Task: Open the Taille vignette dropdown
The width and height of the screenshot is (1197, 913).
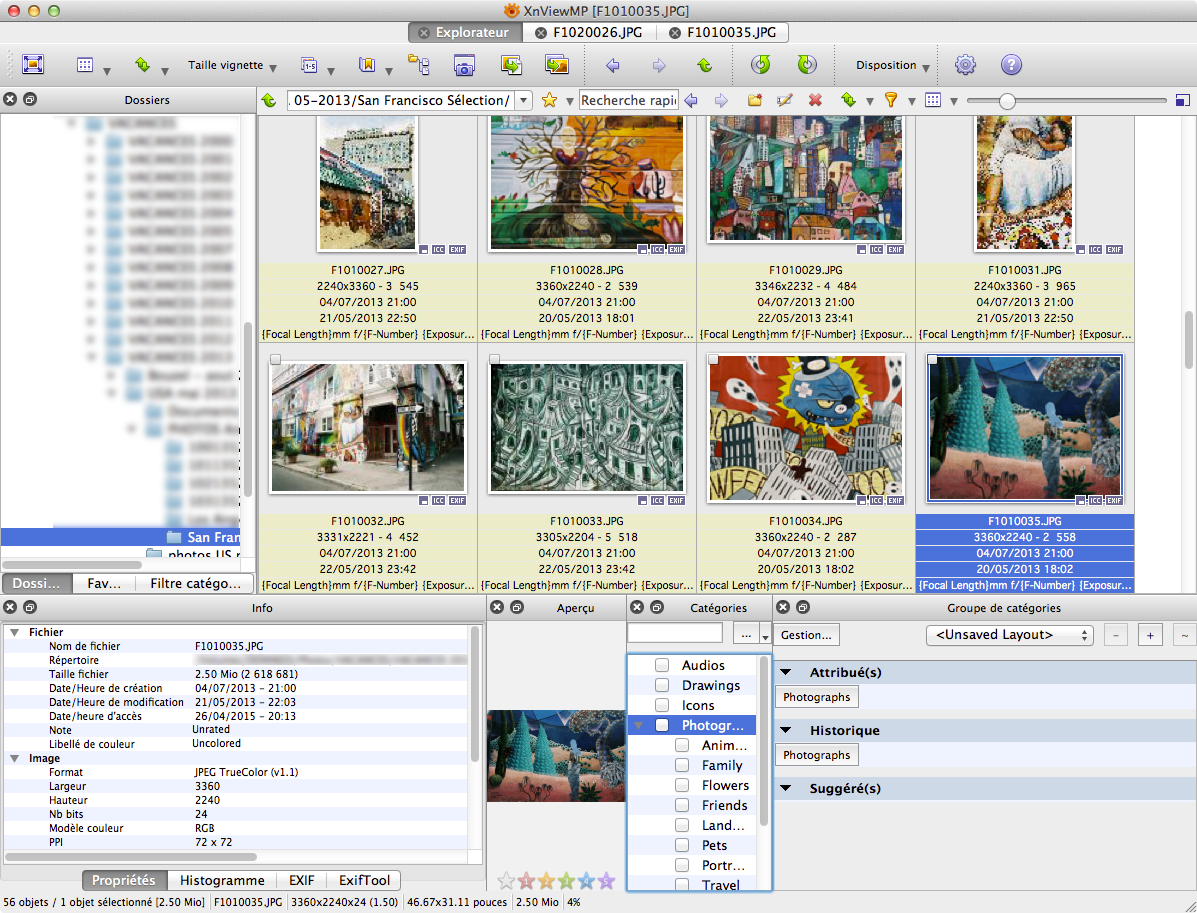Action: coord(232,66)
